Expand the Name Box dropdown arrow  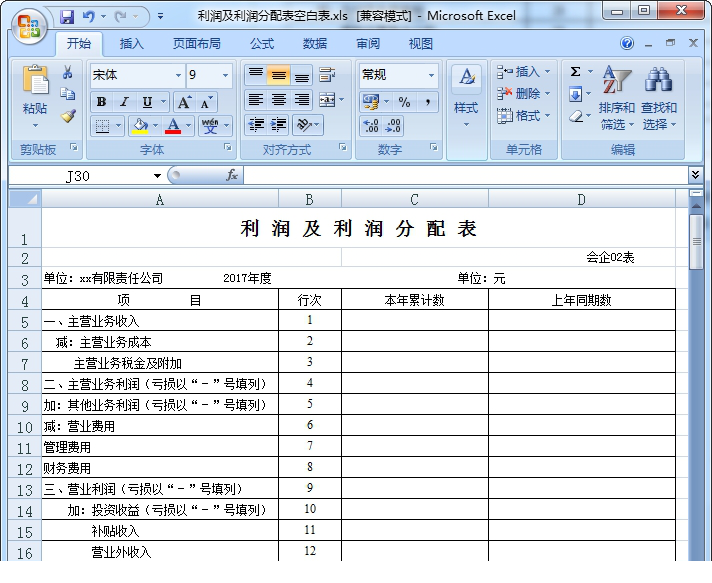click(x=157, y=176)
